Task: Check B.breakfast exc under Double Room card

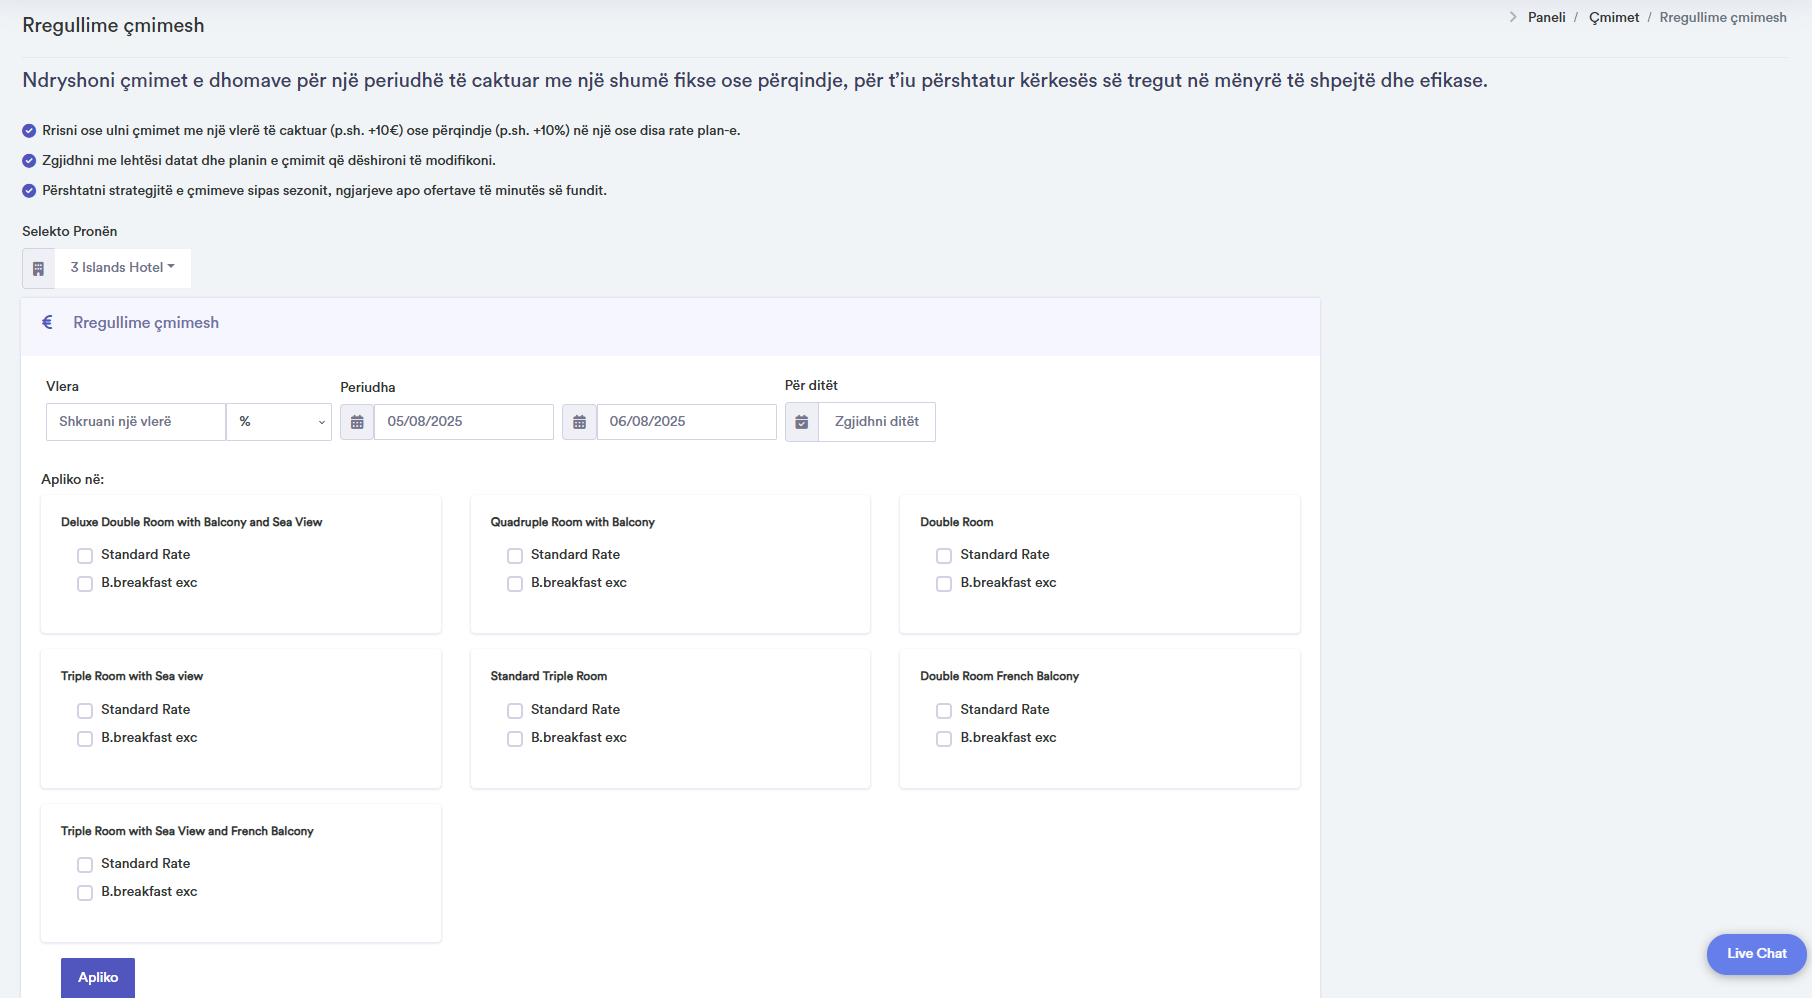Action: pos(944,584)
